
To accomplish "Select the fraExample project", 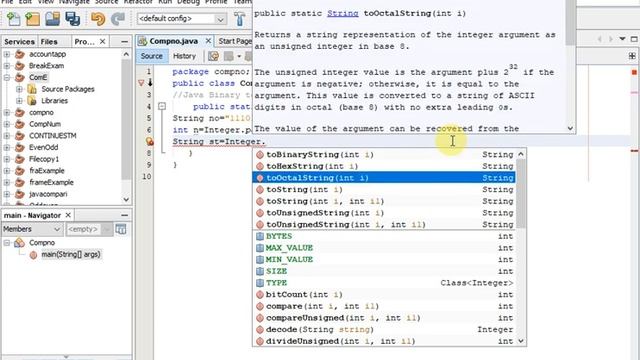I will click(47, 171).
